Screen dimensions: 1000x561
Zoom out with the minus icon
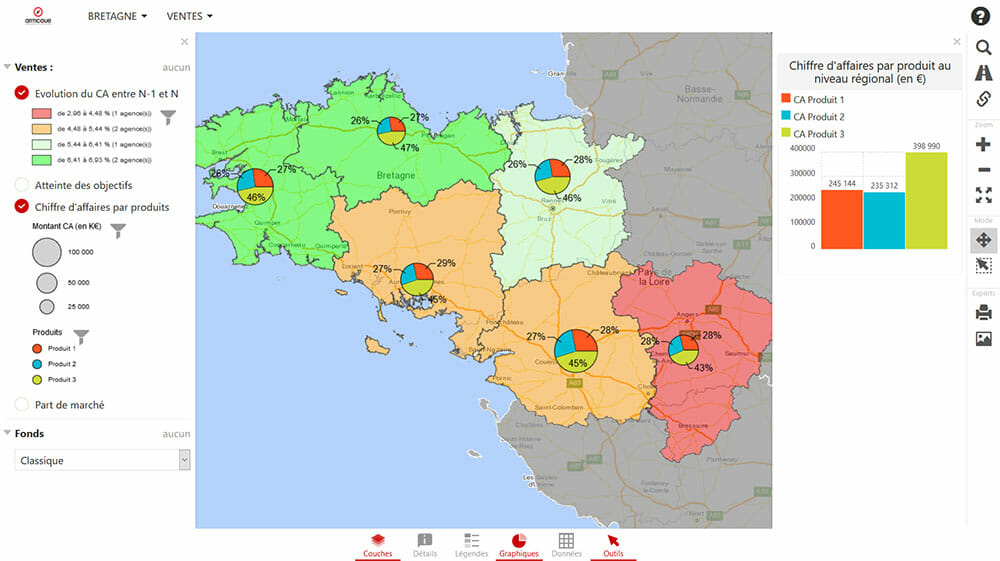[983, 170]
